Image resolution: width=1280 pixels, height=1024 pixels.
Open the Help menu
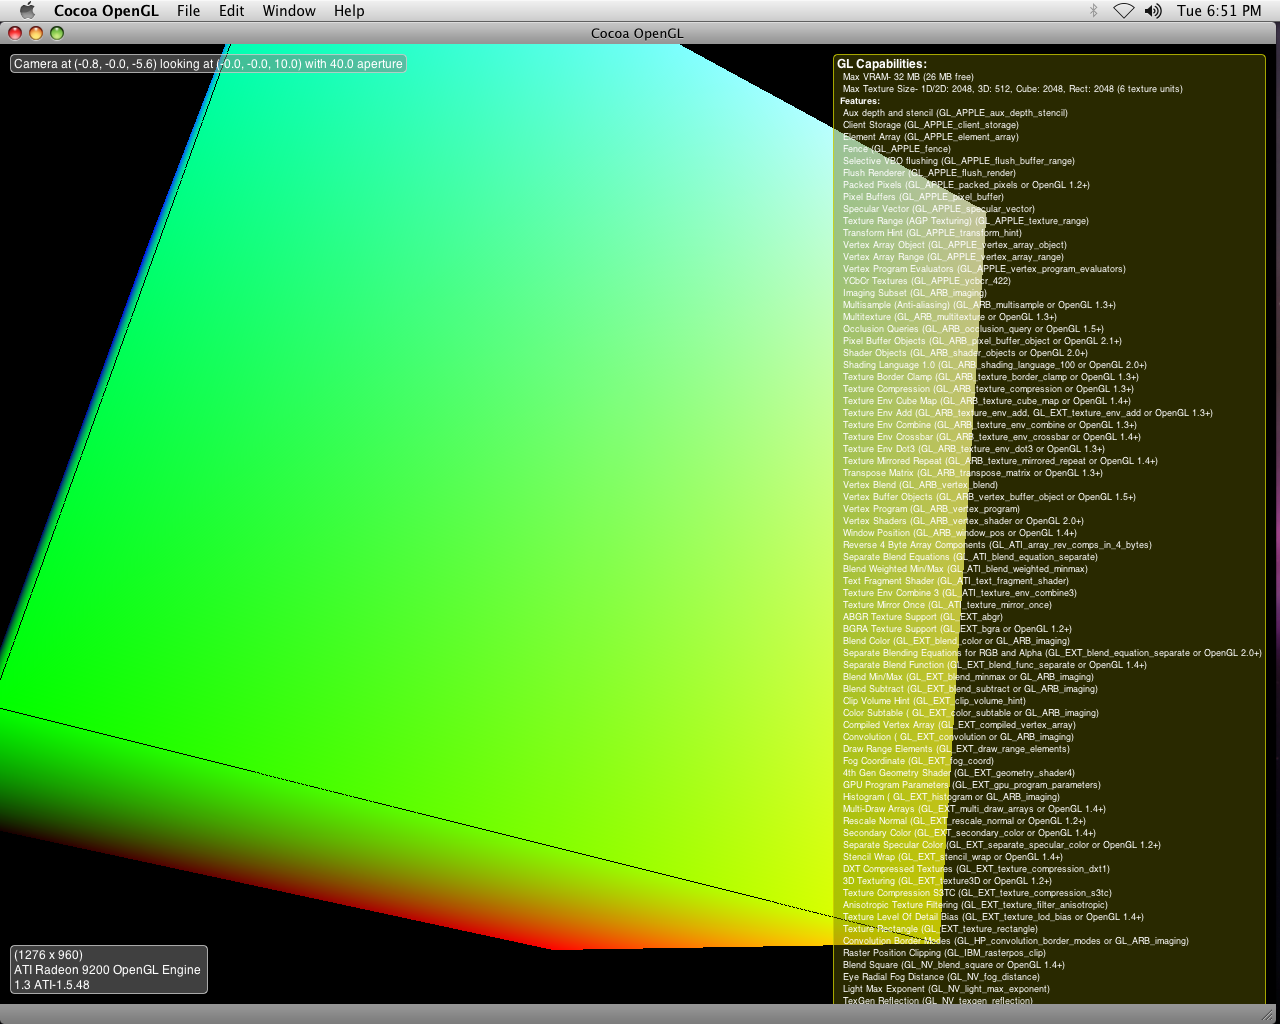pyautogui.click(x=349, y=11)
